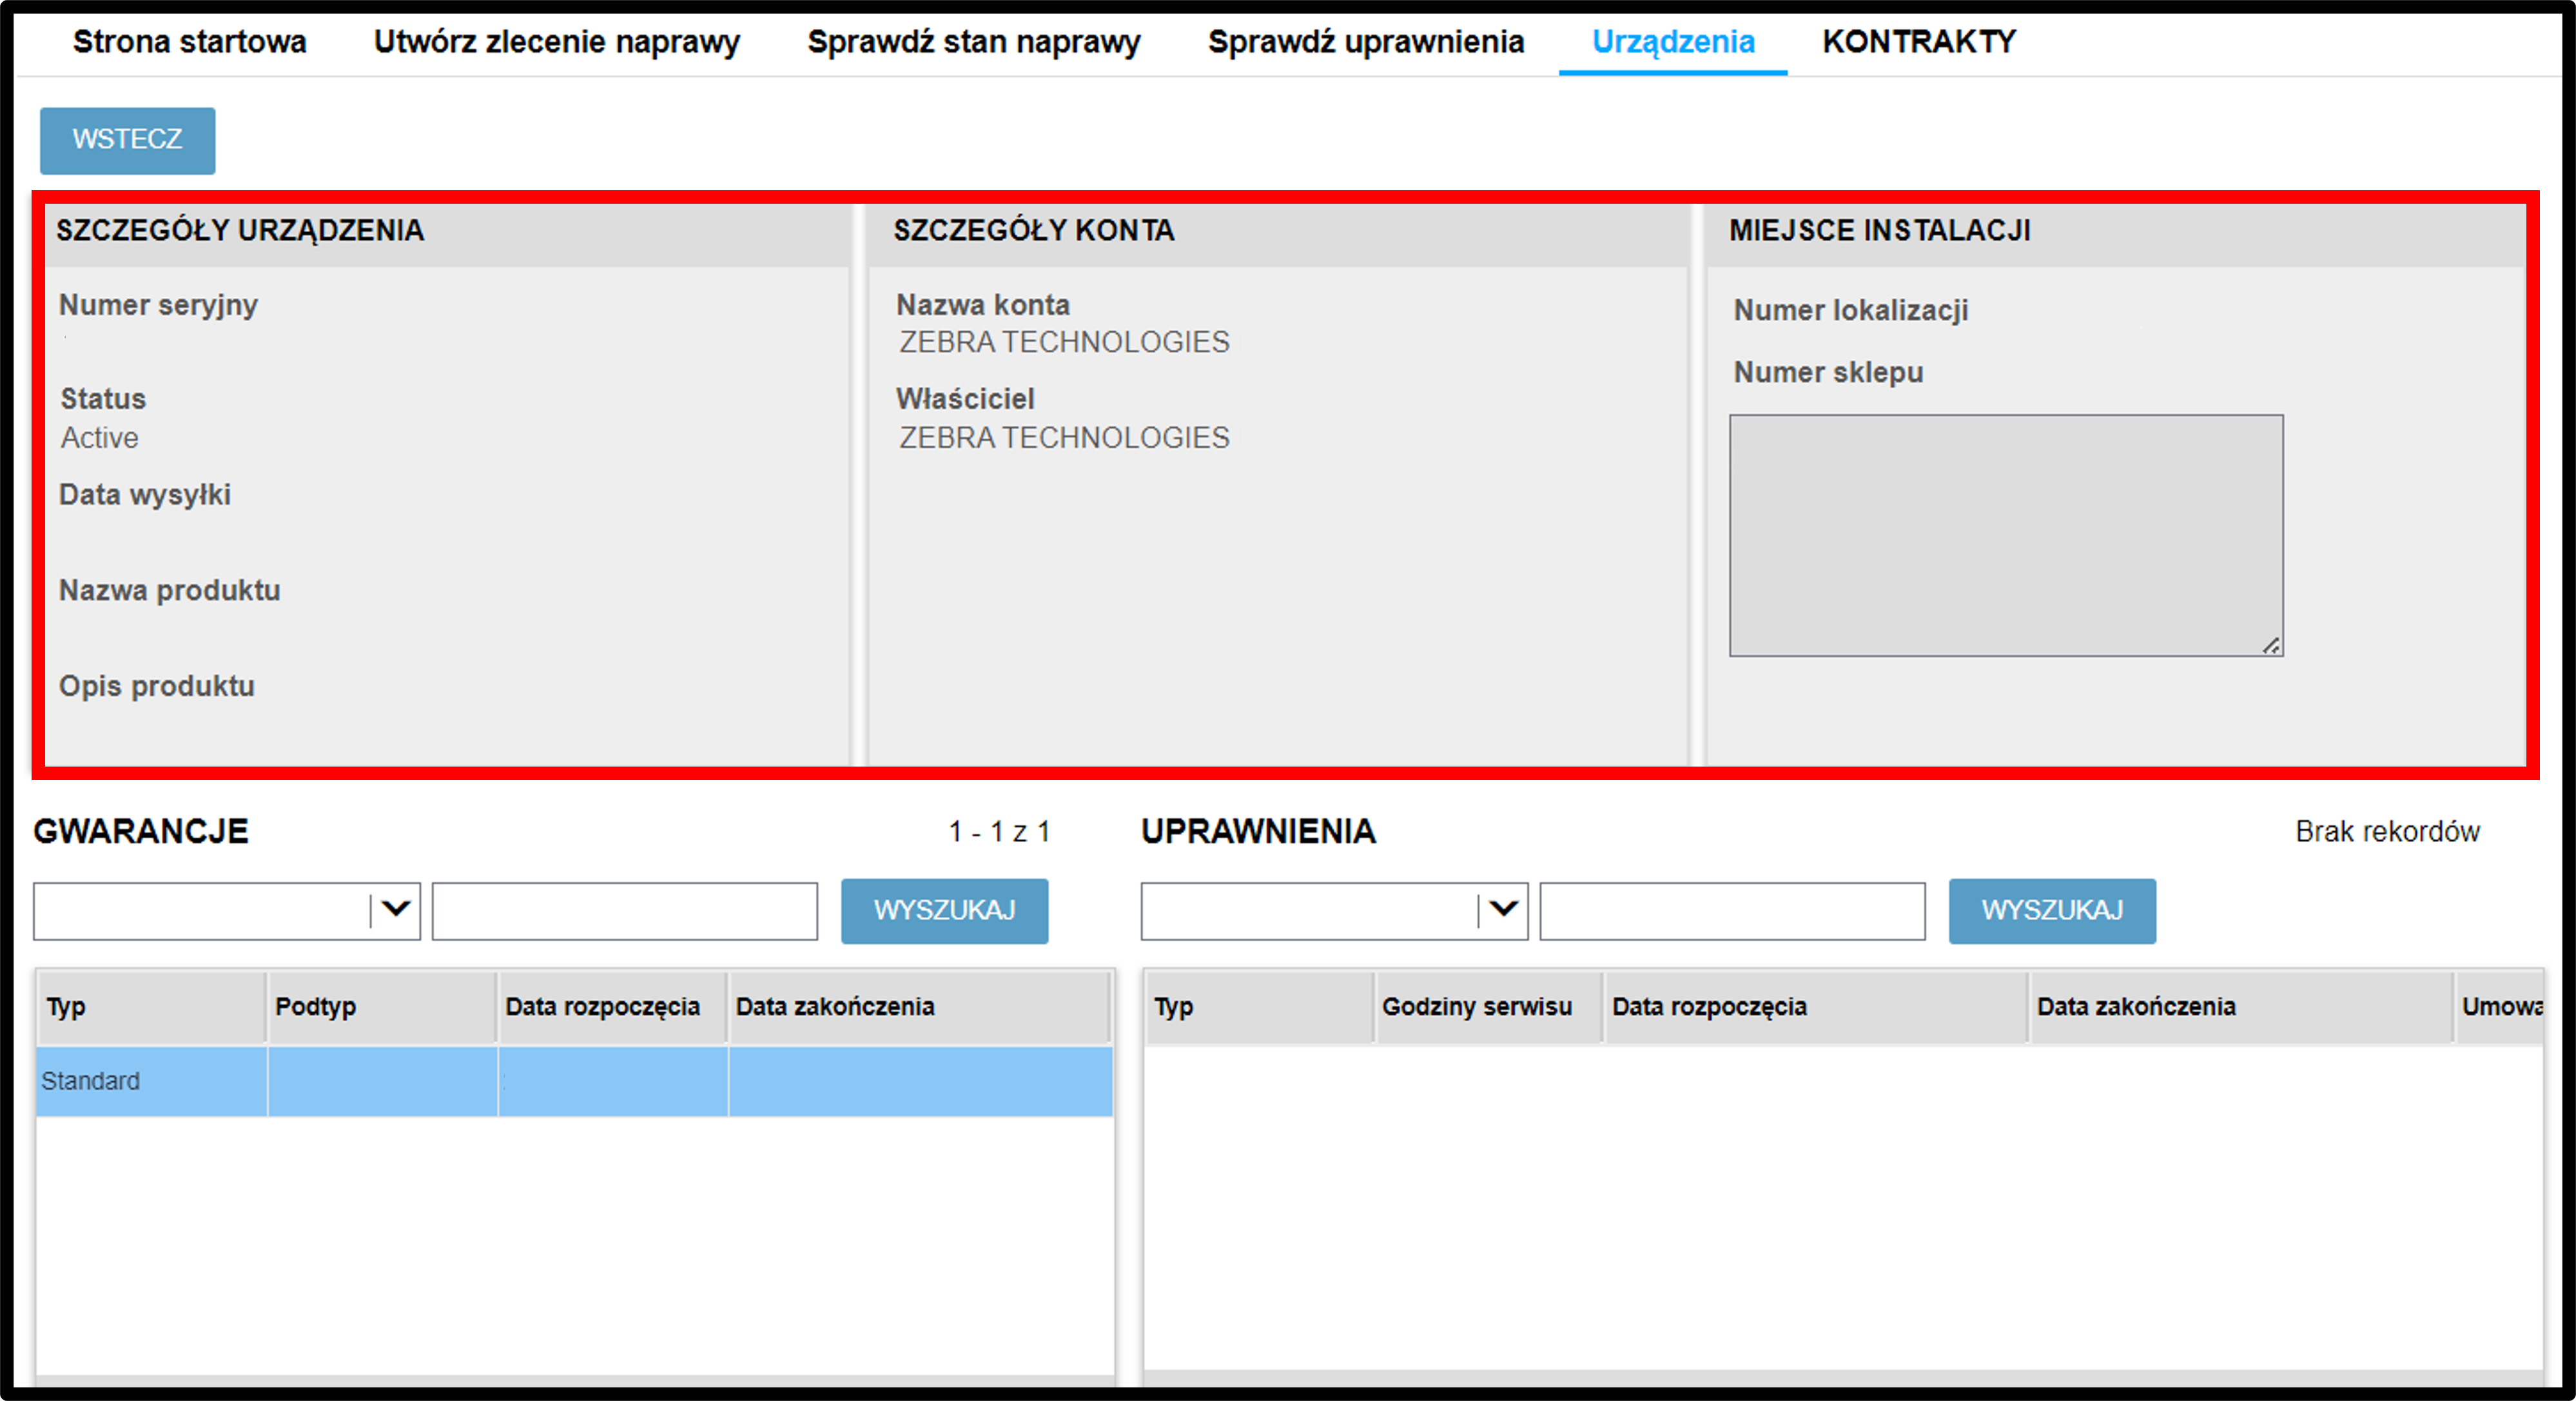The height and width of the screenshot is (1401, 2576).
Task: Click the installation location text area
Action: (2006, 535)
